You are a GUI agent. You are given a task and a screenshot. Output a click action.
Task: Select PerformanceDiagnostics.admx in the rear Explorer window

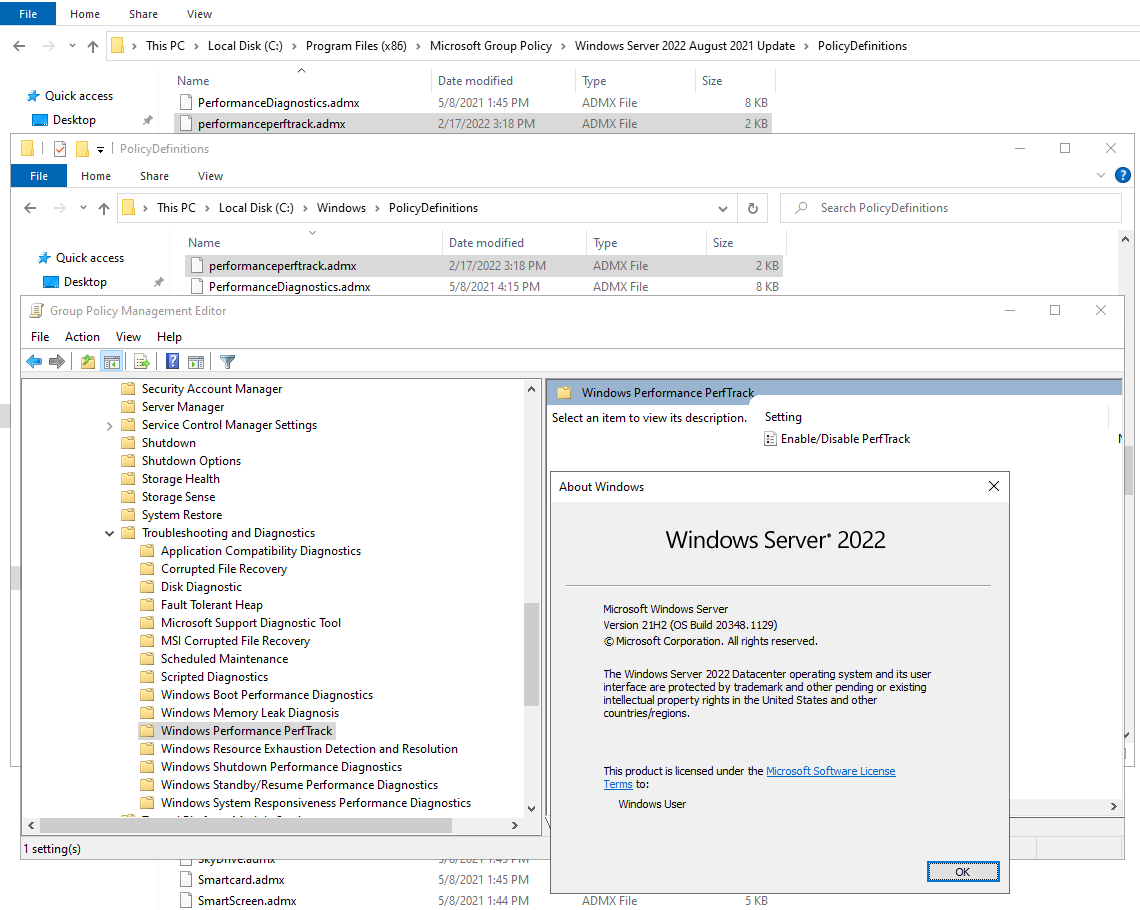point(278,102)
